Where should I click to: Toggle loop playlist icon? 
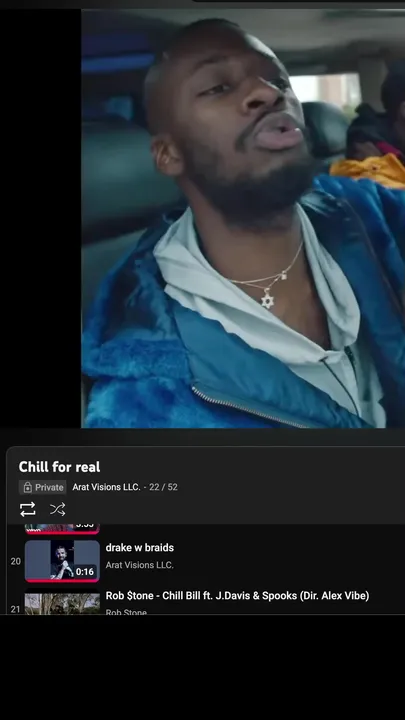point(28,509)
